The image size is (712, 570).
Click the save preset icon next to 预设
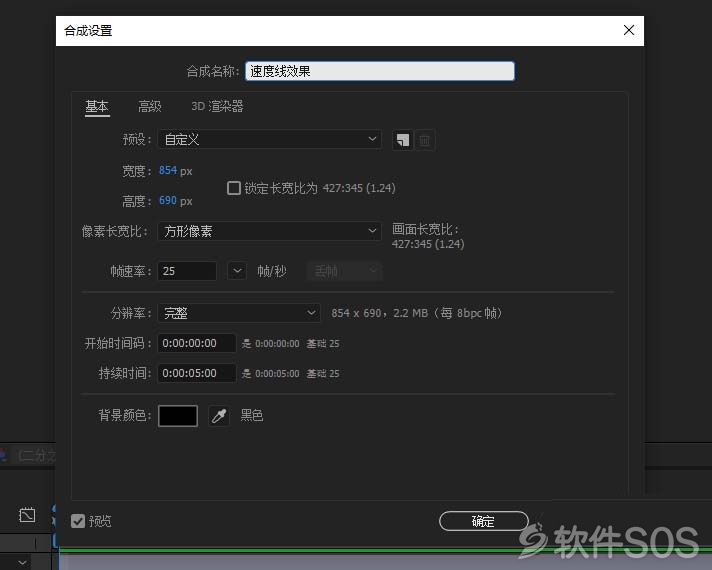[x=403, y=140]
